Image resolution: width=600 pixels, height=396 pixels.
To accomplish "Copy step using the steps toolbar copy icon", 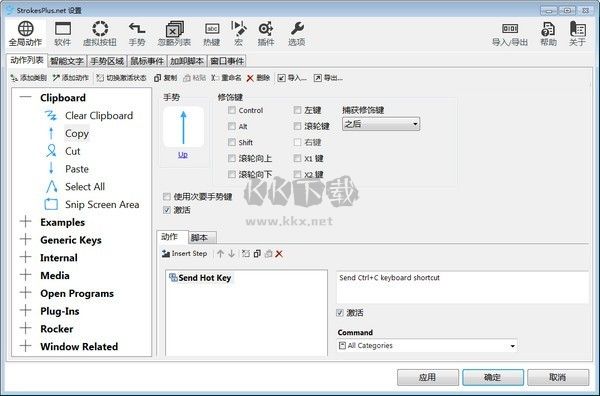I will coord(257,254).
